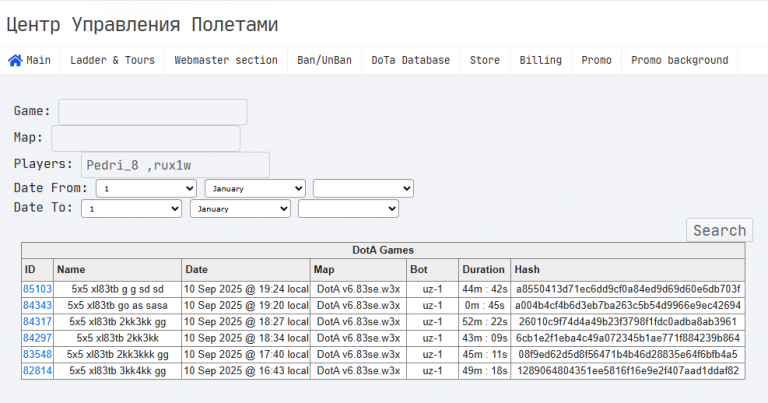Select the Billing menu item
Image resolution: width=768 pixels, height=403 pixels.
[540, 60]
